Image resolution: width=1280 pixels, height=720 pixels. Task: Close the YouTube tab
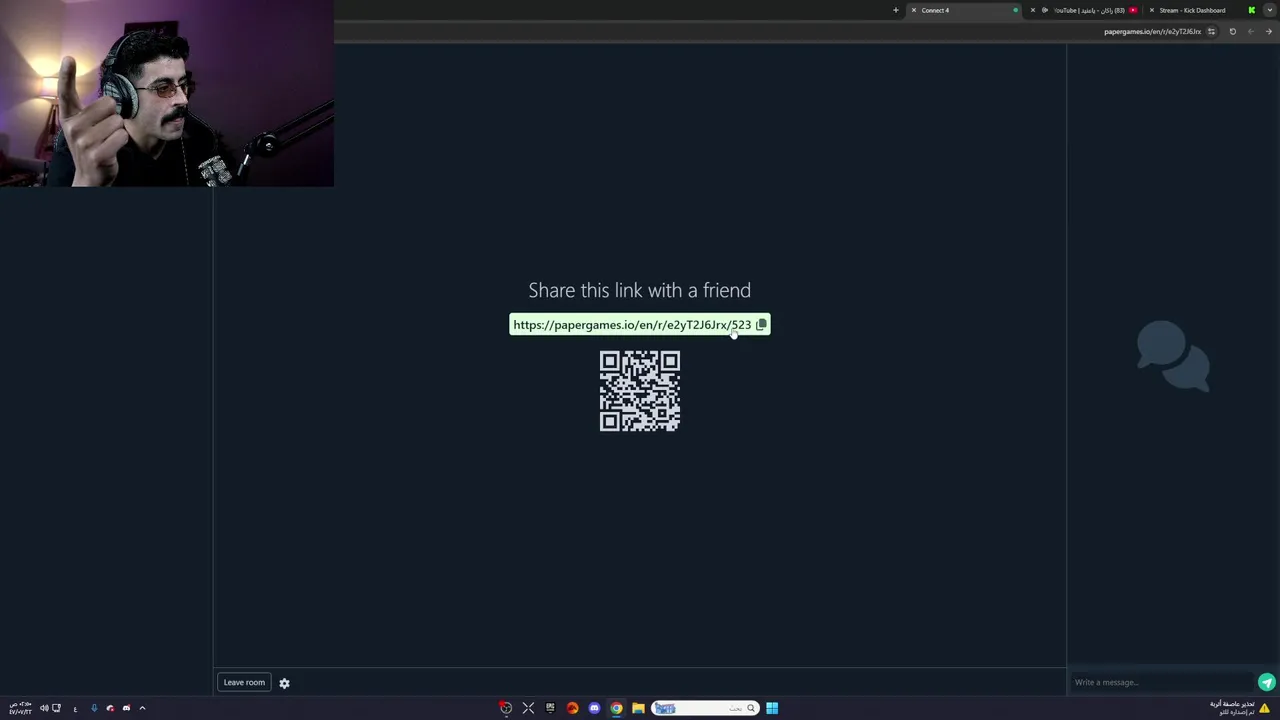pos(1033,10)
